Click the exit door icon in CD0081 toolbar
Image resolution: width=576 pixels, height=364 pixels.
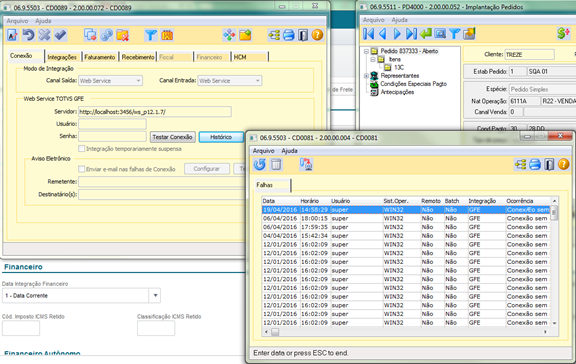point(549,165)
